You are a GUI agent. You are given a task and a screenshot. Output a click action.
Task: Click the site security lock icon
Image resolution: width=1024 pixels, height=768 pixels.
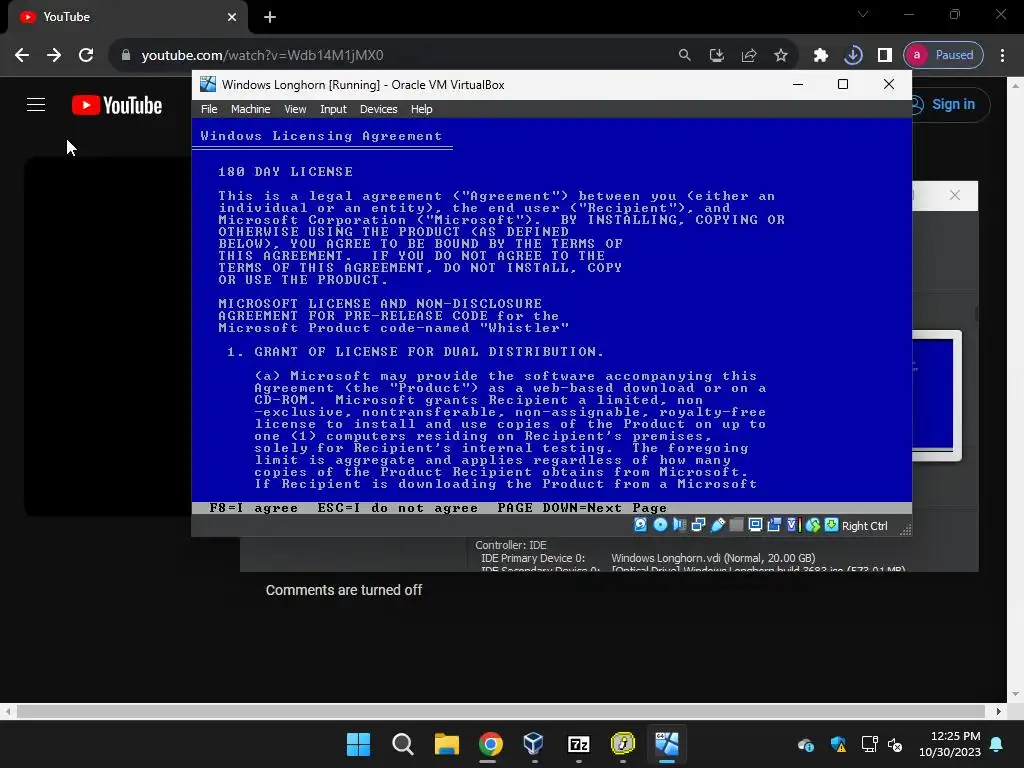(126, 55)
